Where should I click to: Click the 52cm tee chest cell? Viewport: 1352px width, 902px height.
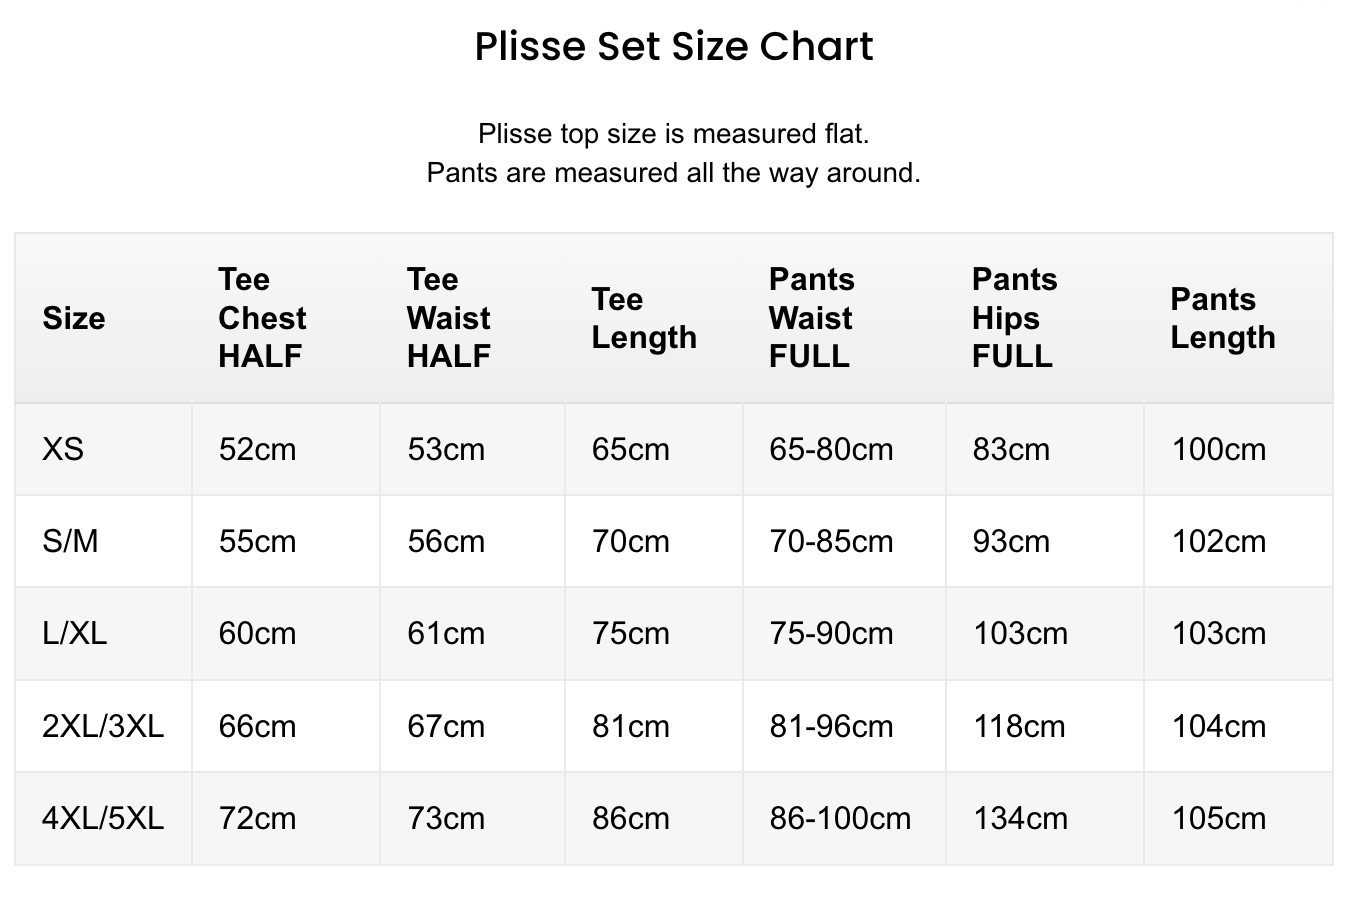point(257,449)
